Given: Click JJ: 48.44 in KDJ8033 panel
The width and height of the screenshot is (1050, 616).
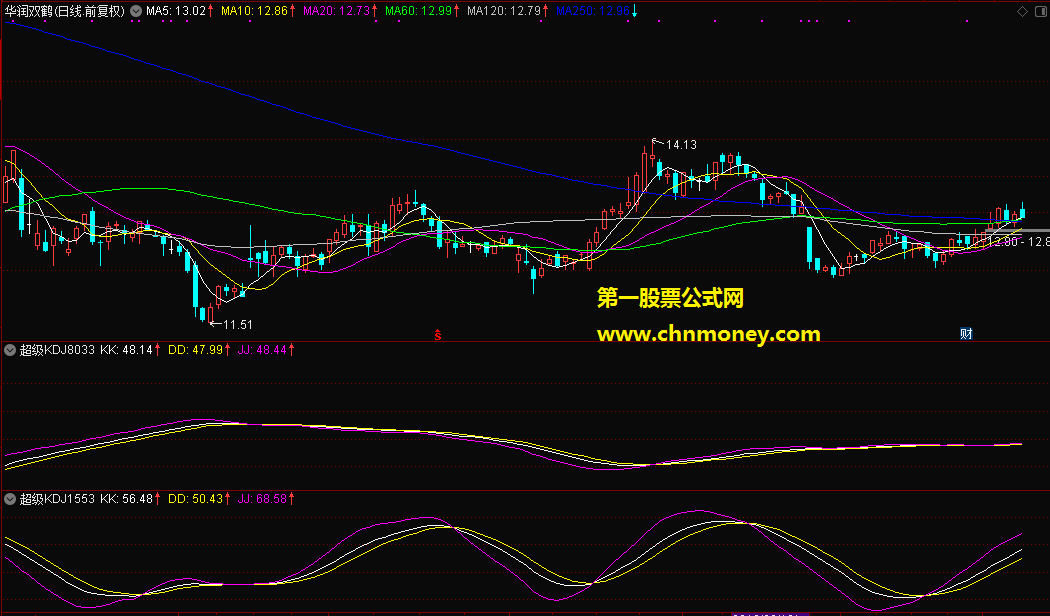Looking at the screenshot, I should (x=262, y=350).
